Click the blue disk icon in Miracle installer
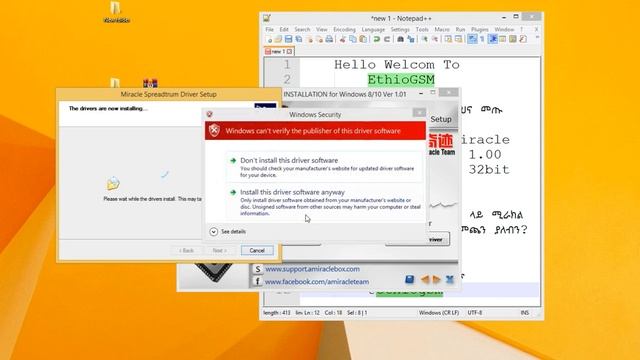The height and width of the screenshot is (360, 640). (x=409, y=279)
